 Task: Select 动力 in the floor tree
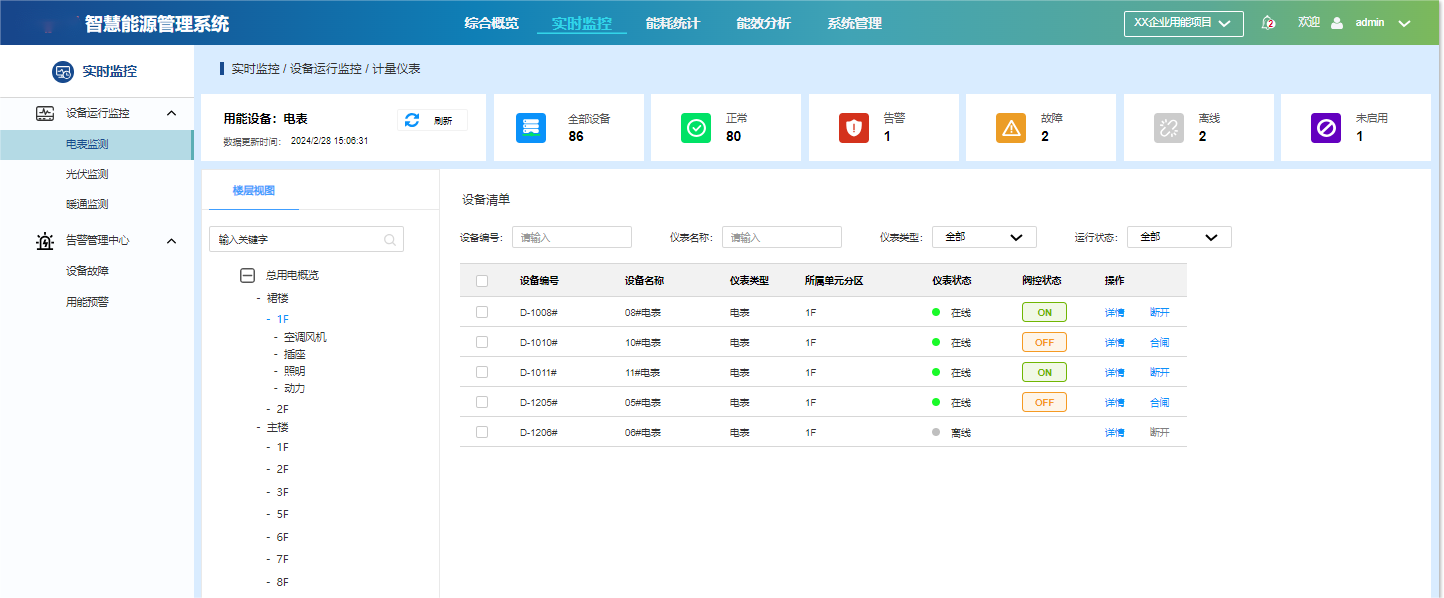(x=294, y=388)
